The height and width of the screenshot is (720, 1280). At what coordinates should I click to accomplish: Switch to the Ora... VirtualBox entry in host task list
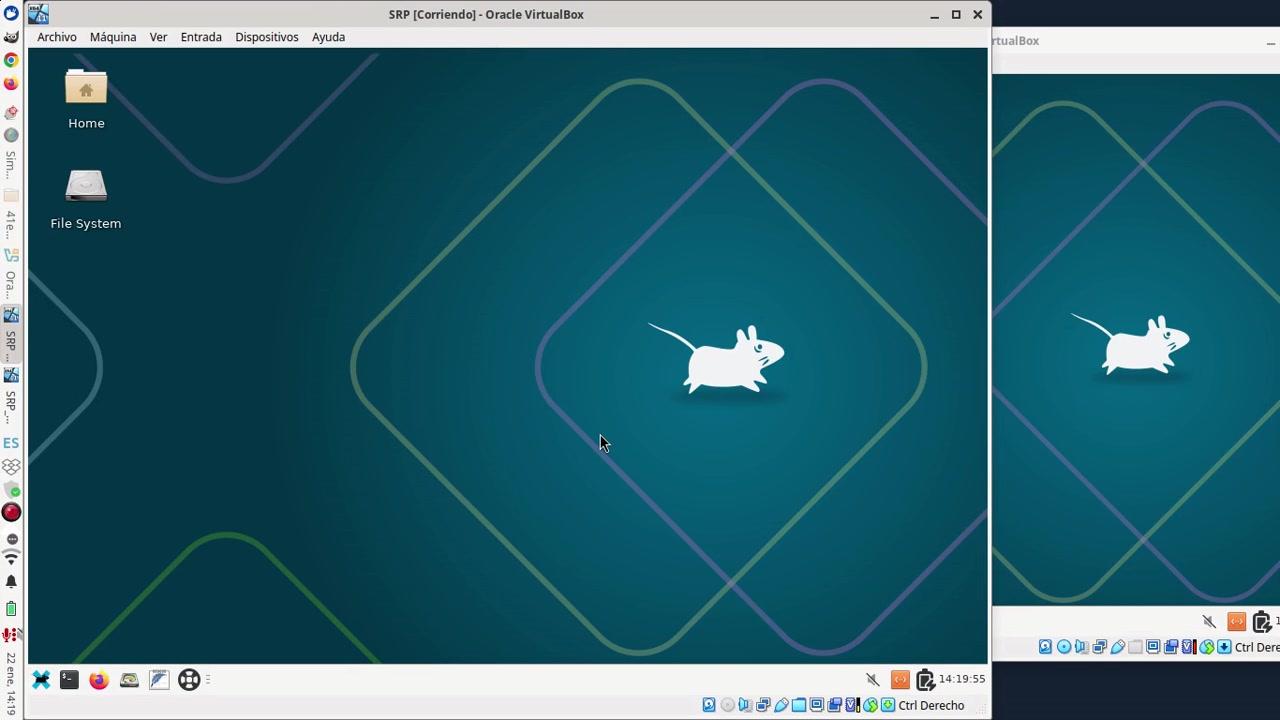11,274
